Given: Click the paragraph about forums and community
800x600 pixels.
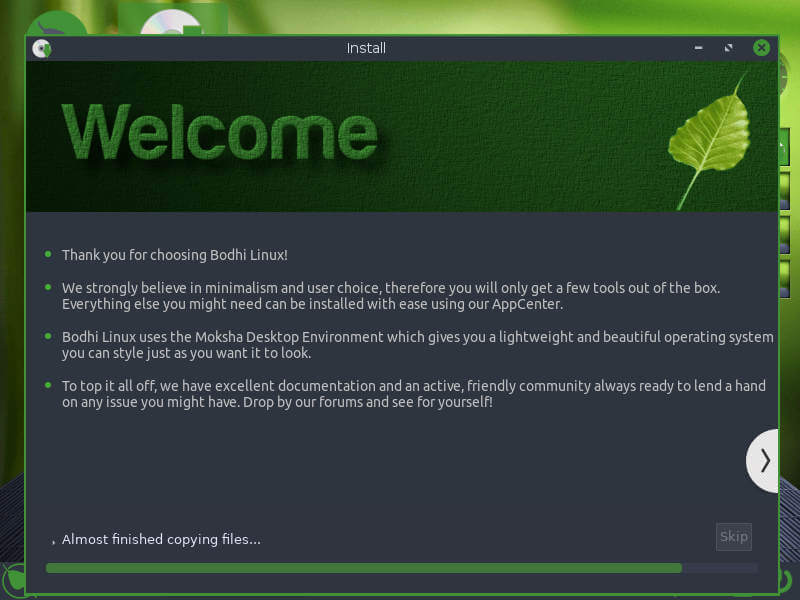Looking at the screenshot, I should point(414,394).
